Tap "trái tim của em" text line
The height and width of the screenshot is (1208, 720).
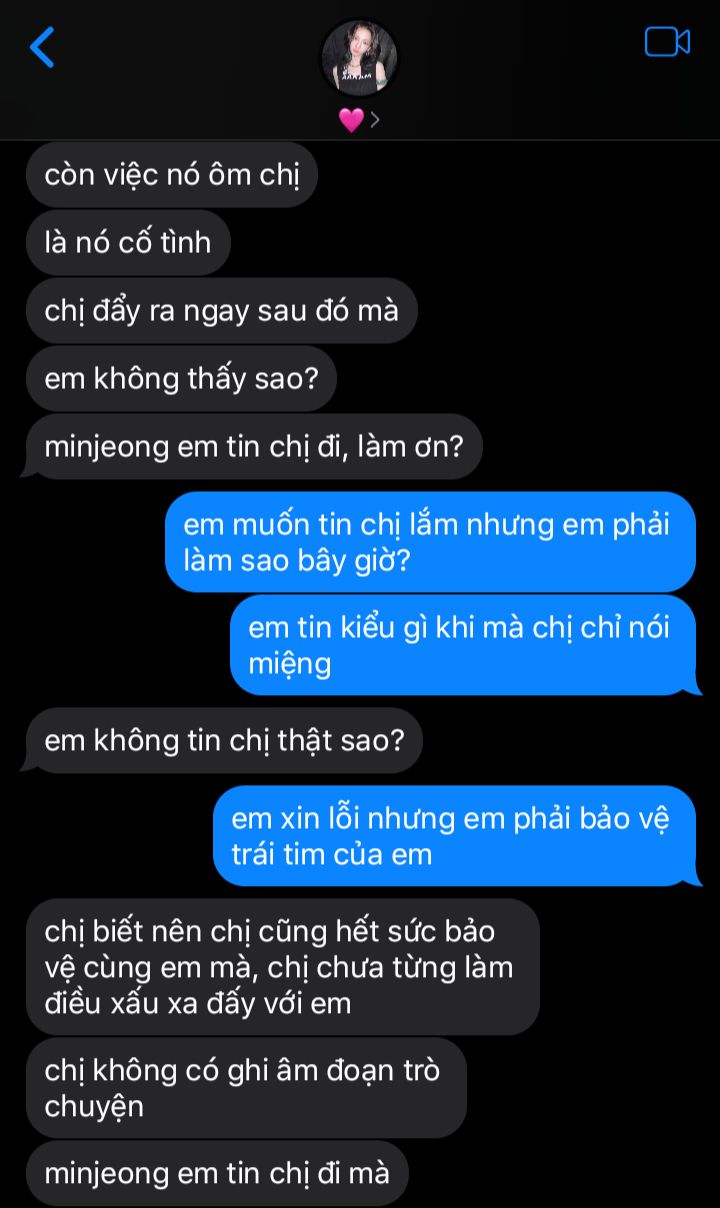coord(332,855)
